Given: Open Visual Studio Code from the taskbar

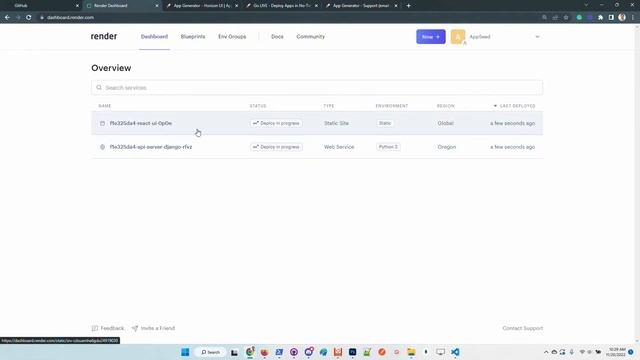Looking at the screenshot, I should 455,352.
